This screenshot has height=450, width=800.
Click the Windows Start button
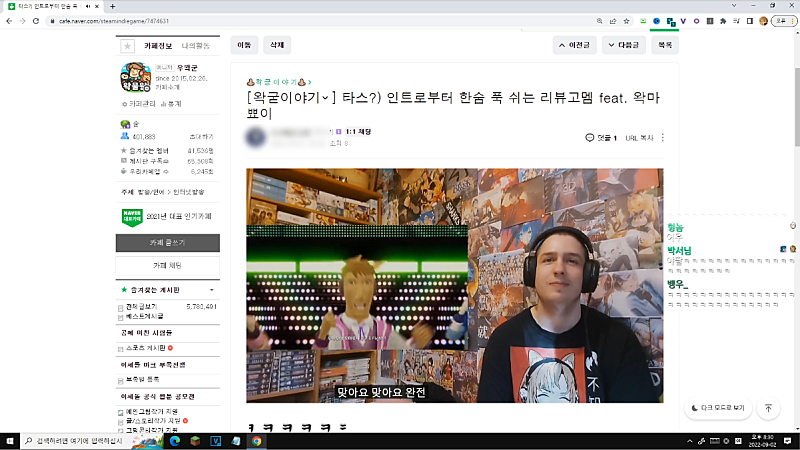click(x=9, y=440)
